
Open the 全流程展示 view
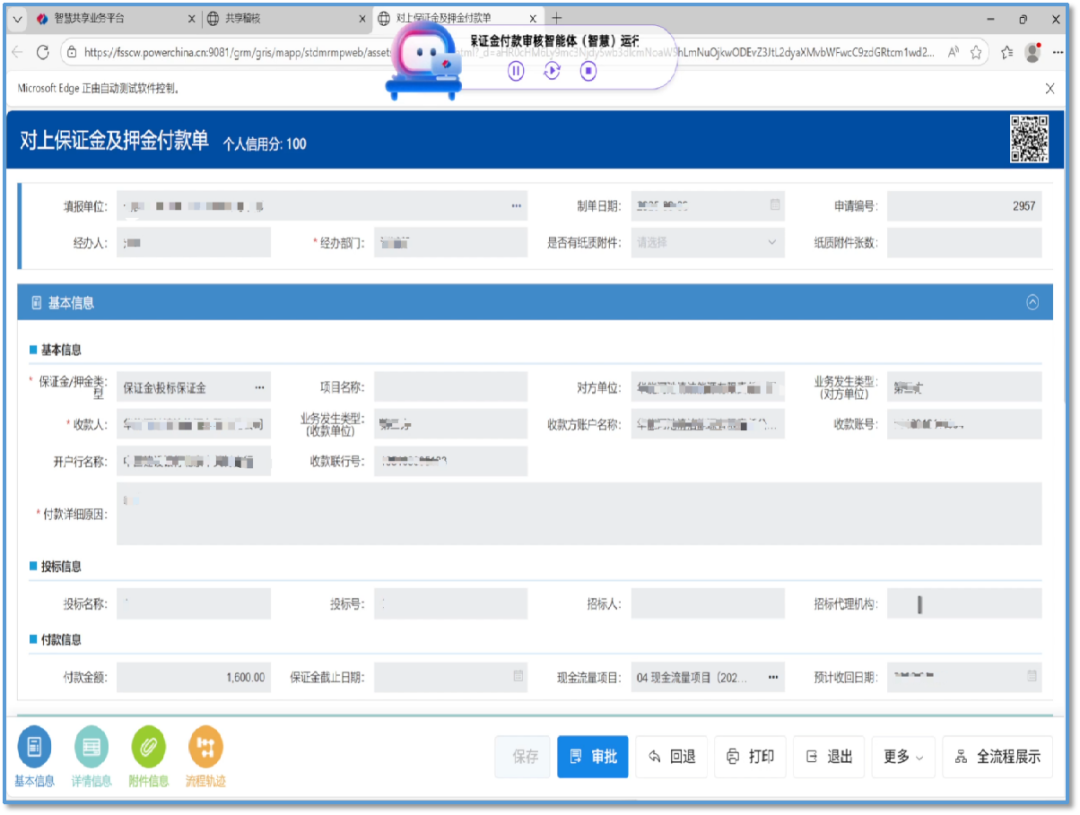point(997,756)
